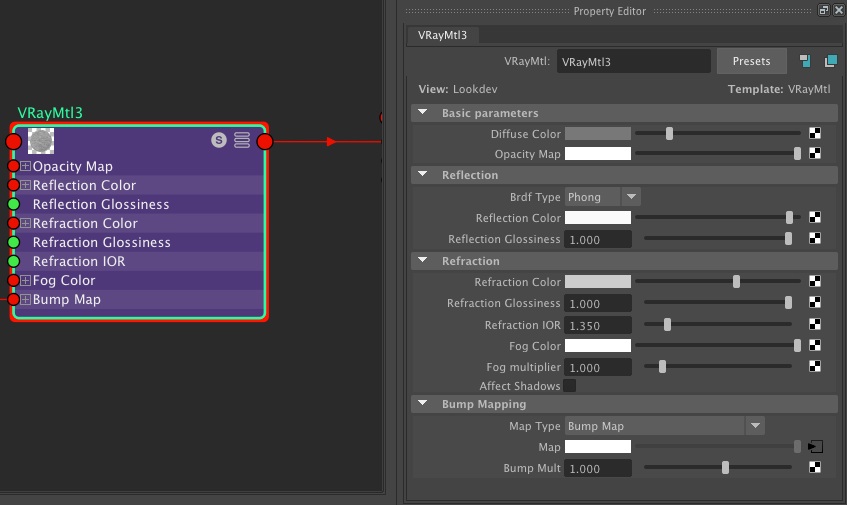Expand Refraction Color plus on node
This screenshot has height=505, width=847.
coord(25,223)
